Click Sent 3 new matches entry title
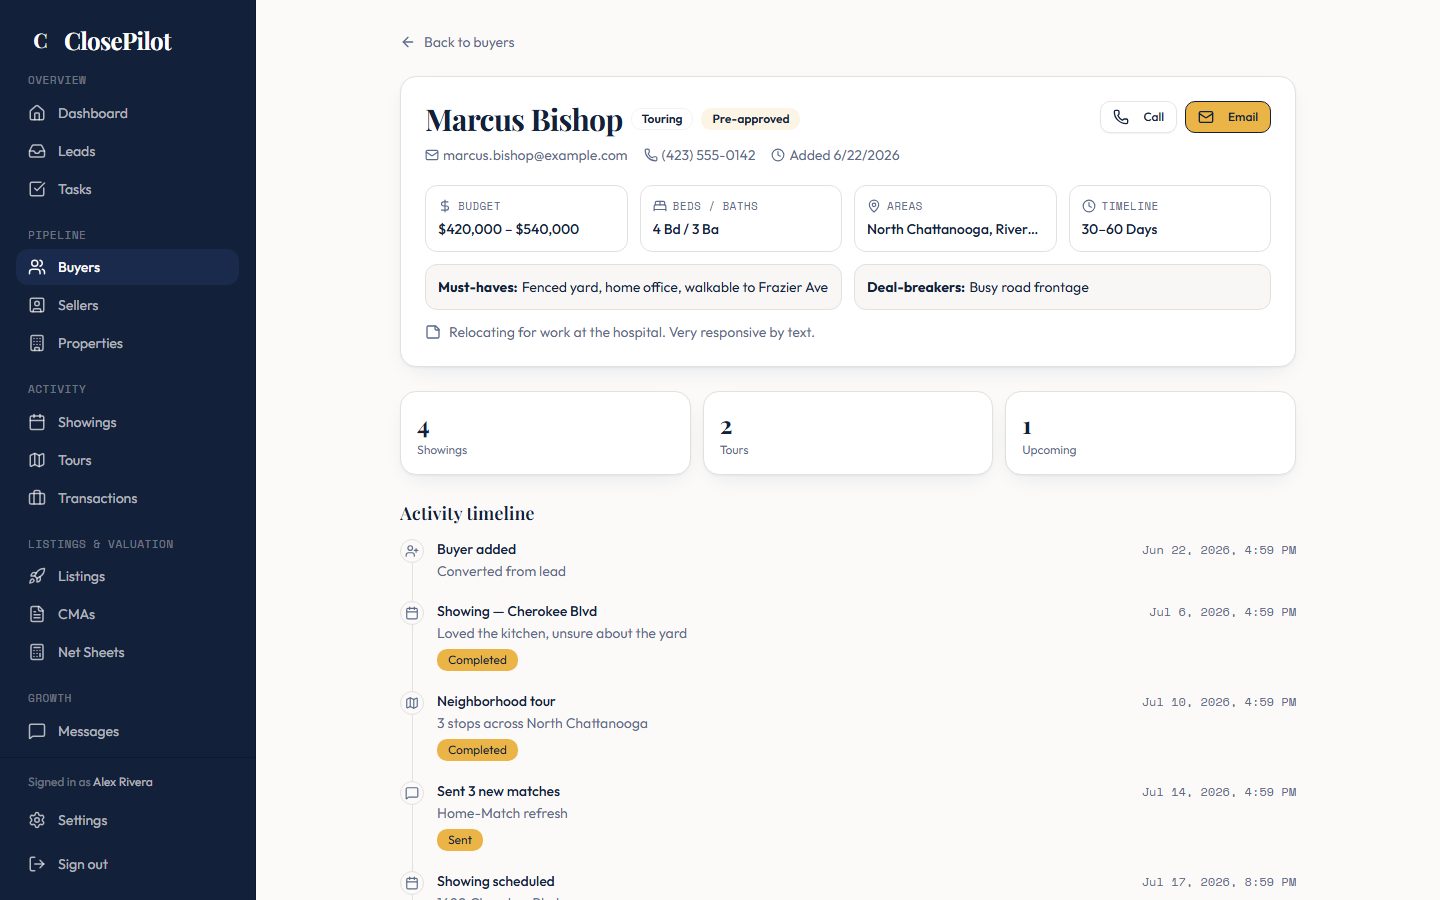Screen dimensions: 1440x900 pyautogui.click(x=498, y=791)
